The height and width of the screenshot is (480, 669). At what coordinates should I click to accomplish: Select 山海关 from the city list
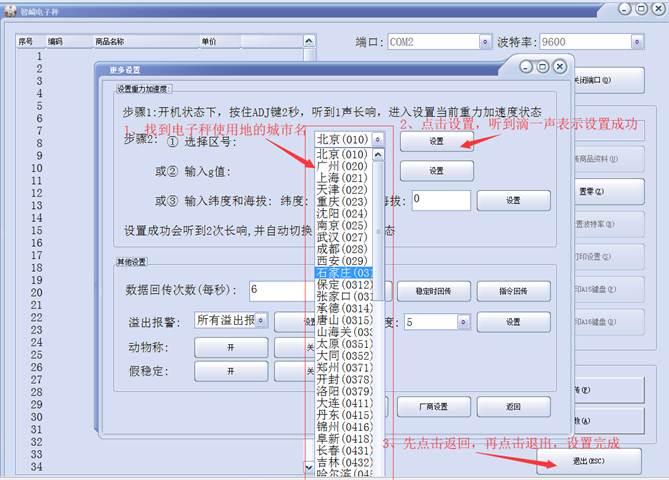[343, 332]
